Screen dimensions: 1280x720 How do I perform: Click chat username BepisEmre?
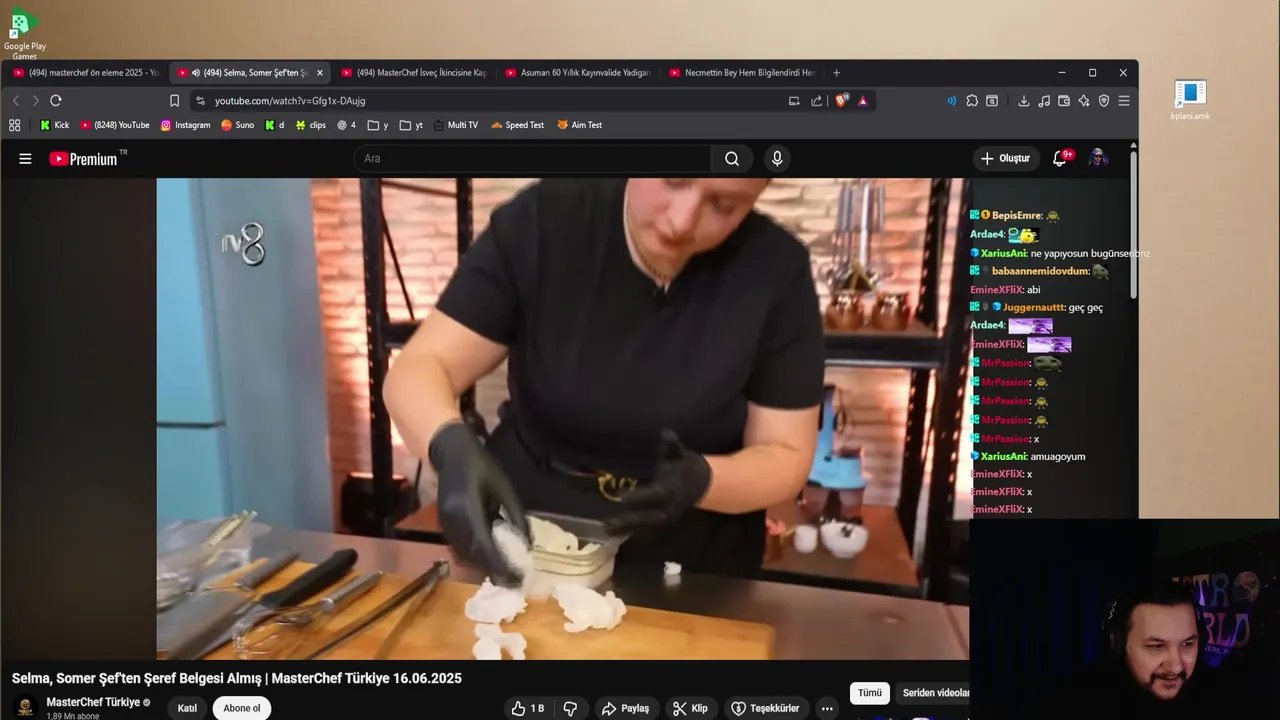[x=1017, y=215]
